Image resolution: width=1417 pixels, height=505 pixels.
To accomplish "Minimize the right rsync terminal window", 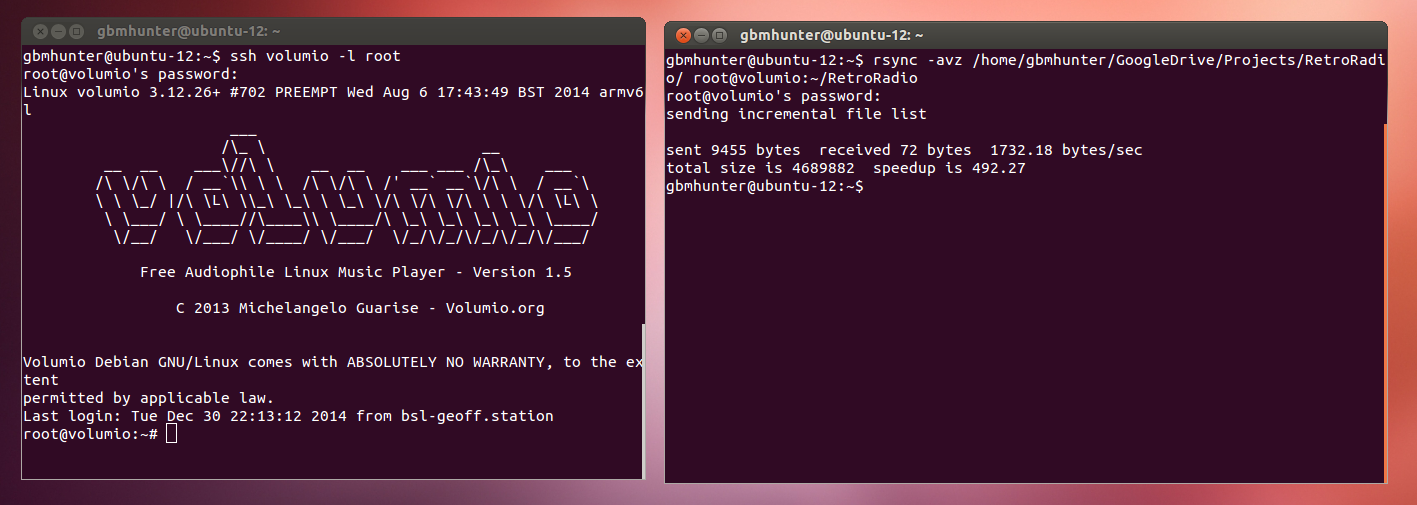I will [702, 35].
